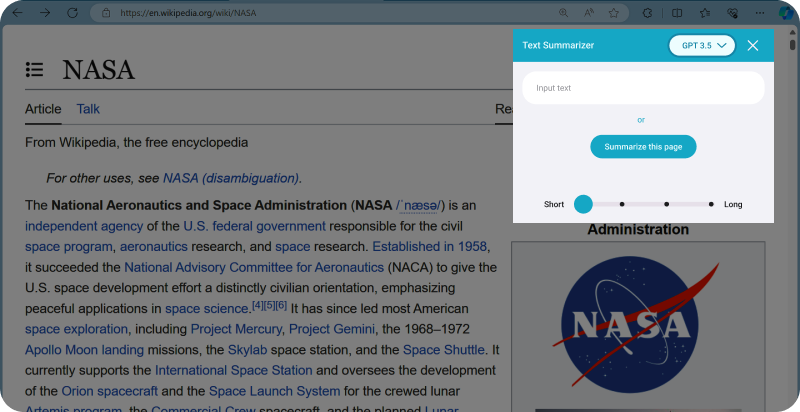
Task: Click the Short slider handle
Action: coord(583,204)
